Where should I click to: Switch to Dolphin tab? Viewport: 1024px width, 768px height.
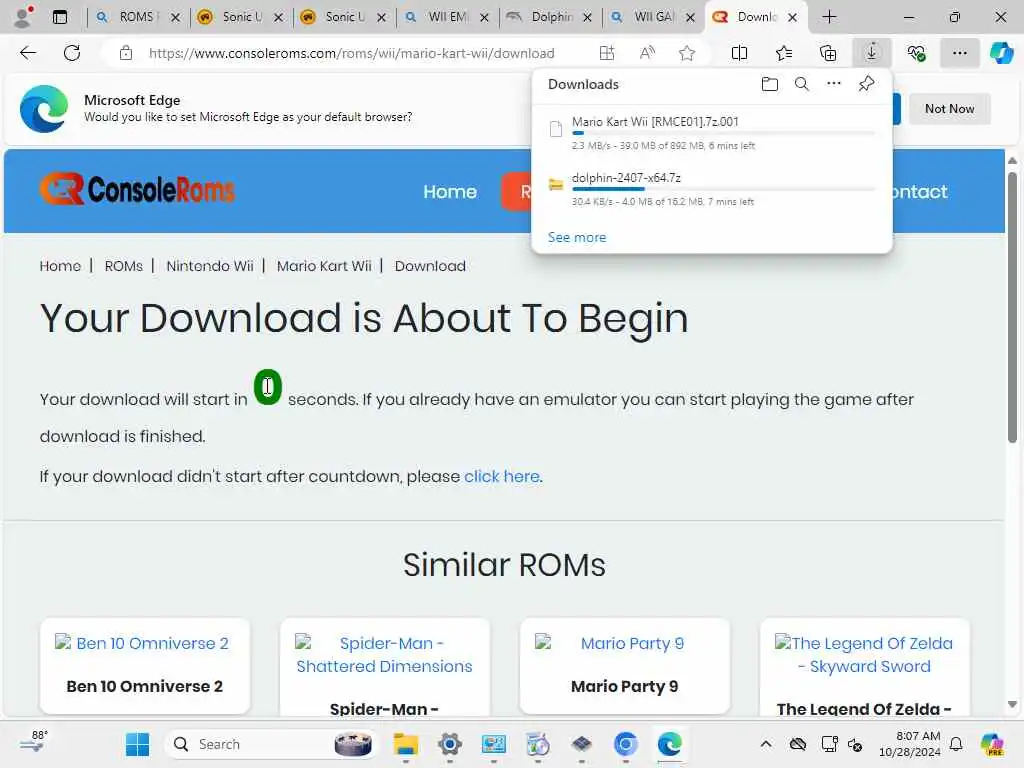551,17
